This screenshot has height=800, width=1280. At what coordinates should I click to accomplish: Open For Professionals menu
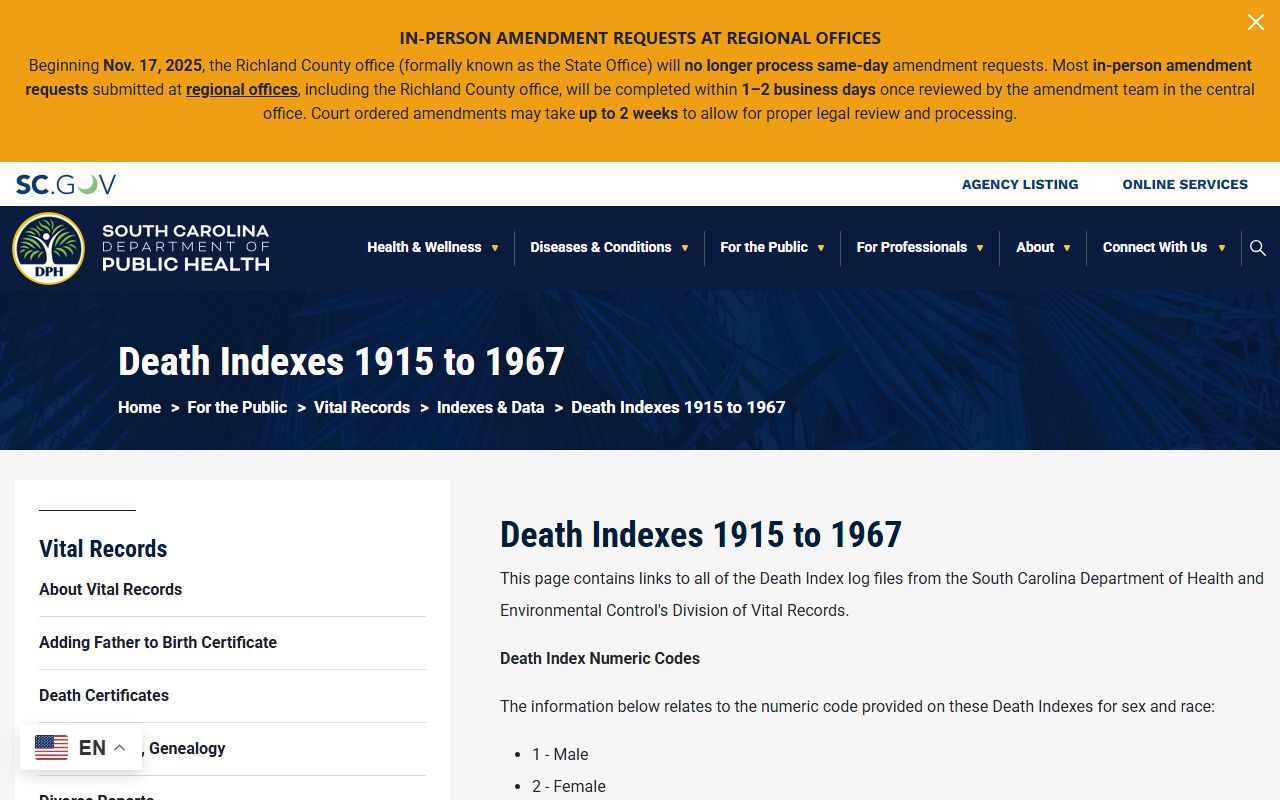[912, 247]
